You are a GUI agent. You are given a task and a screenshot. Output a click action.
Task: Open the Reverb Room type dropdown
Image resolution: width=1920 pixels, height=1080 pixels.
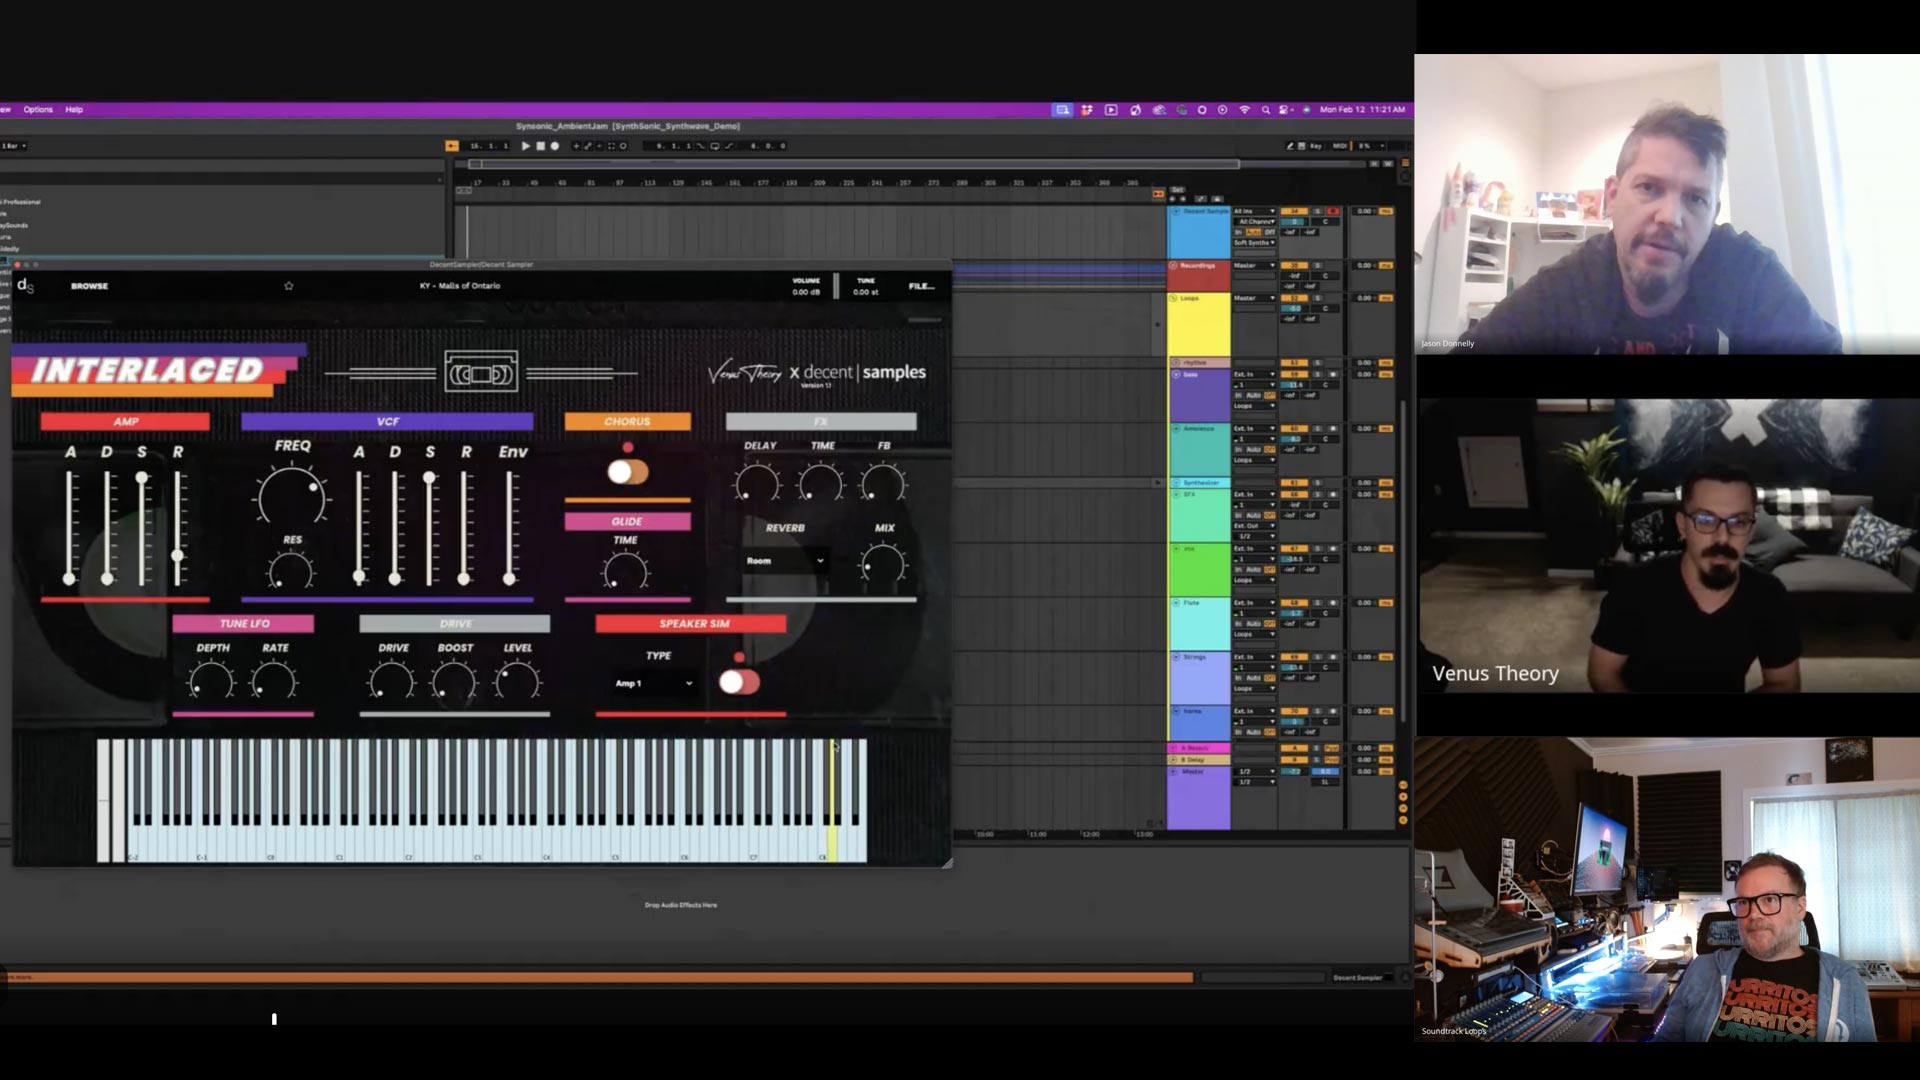[785, 561]
